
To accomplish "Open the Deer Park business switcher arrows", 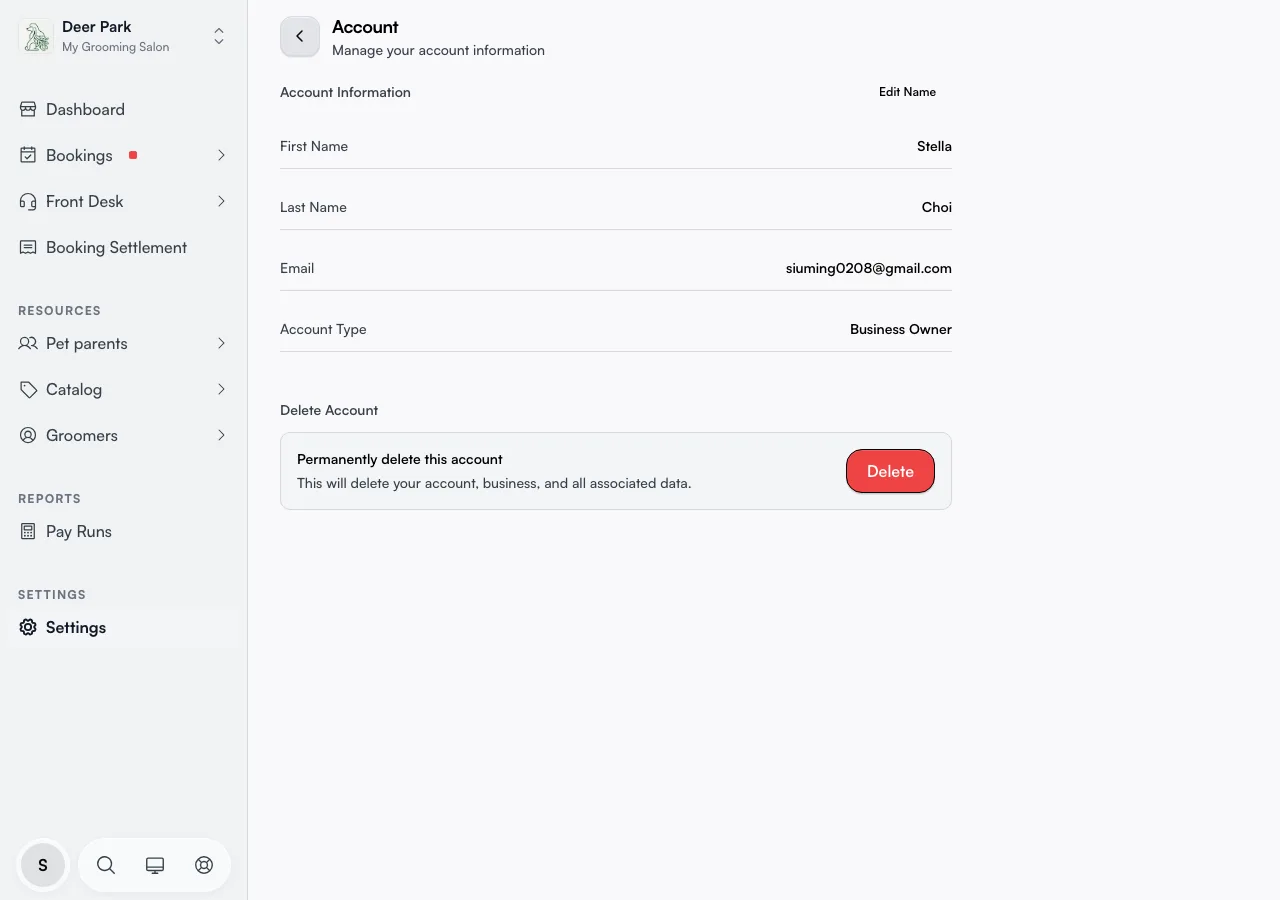I will [219, 37].
